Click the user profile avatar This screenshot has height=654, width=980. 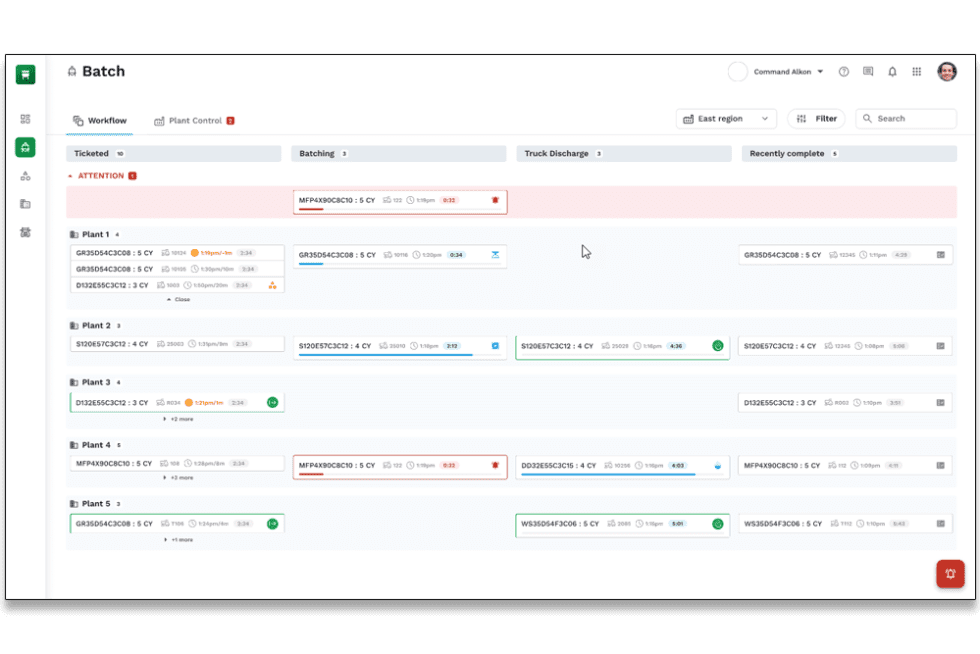pyautogui.click(x=946, y=72)
